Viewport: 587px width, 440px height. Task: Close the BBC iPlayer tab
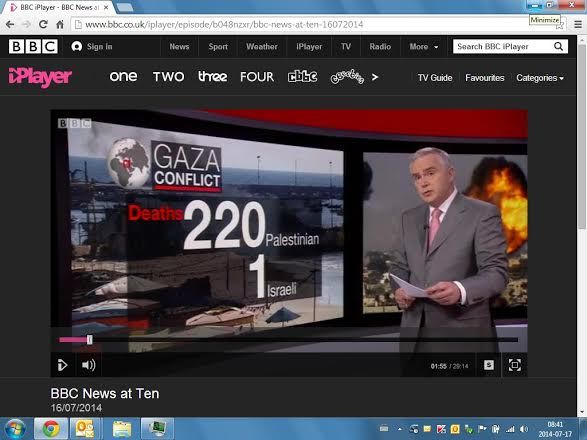[106, 7]
